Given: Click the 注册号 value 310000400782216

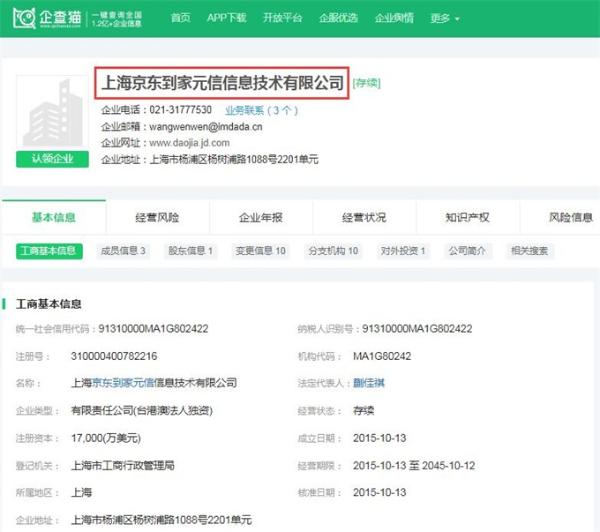Looking at the screenshot, I should [x=114, y=356].
